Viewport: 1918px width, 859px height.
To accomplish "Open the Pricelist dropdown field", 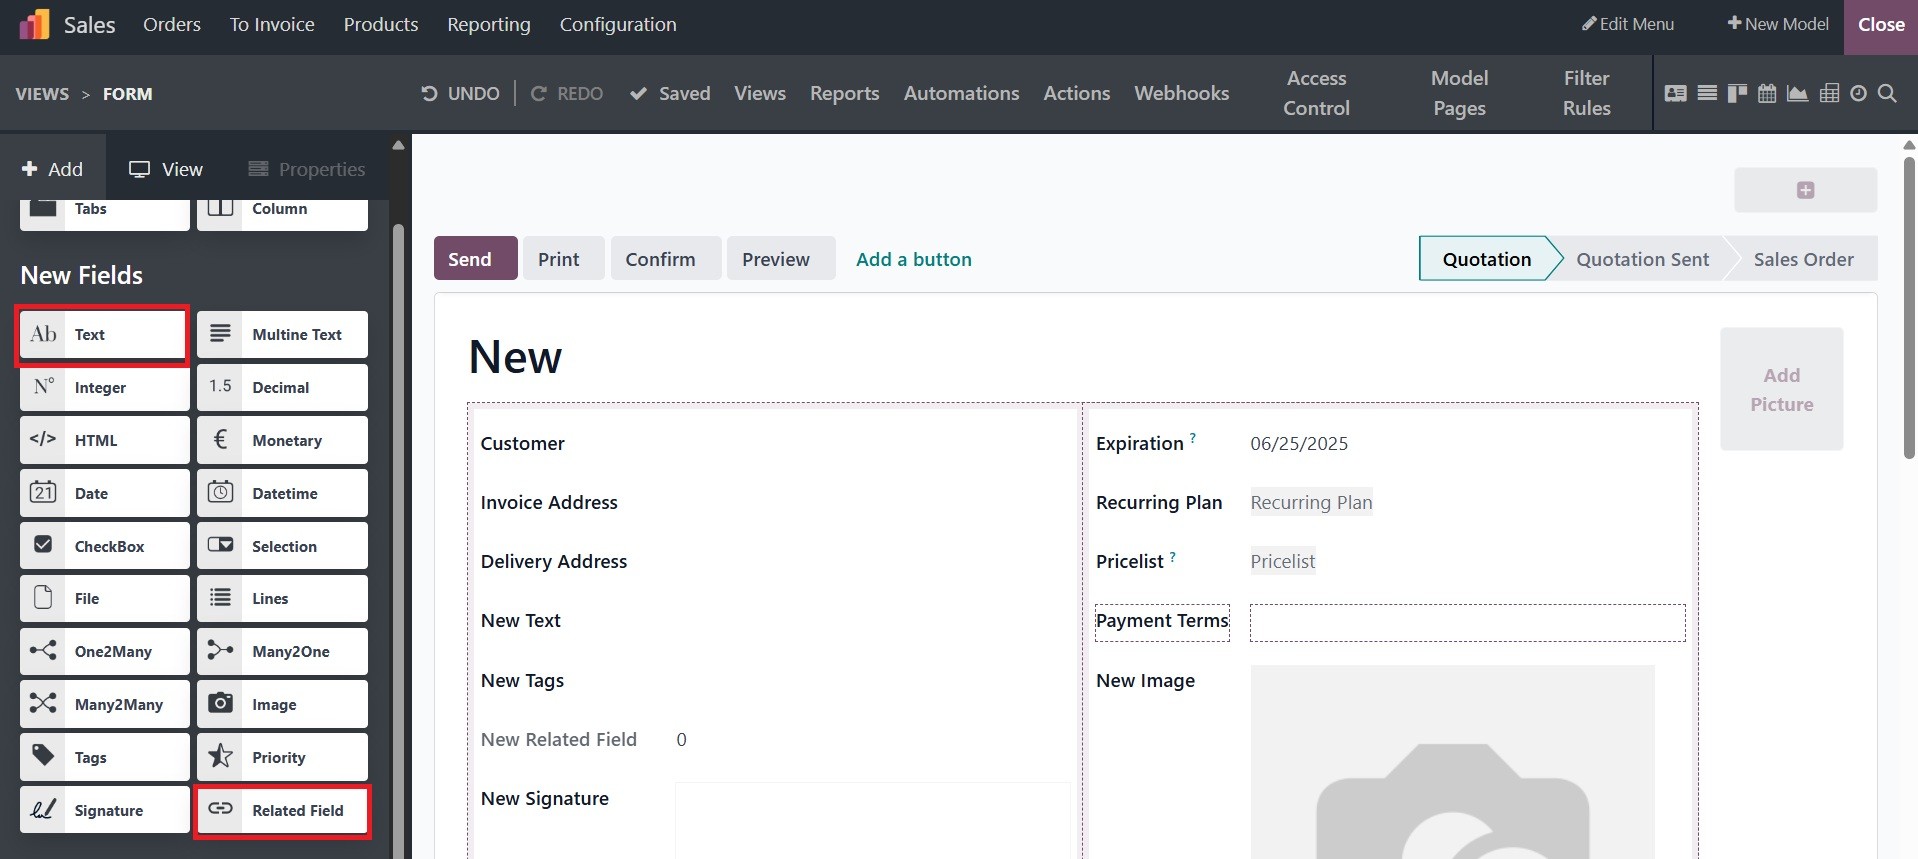I will (1282, 561).
